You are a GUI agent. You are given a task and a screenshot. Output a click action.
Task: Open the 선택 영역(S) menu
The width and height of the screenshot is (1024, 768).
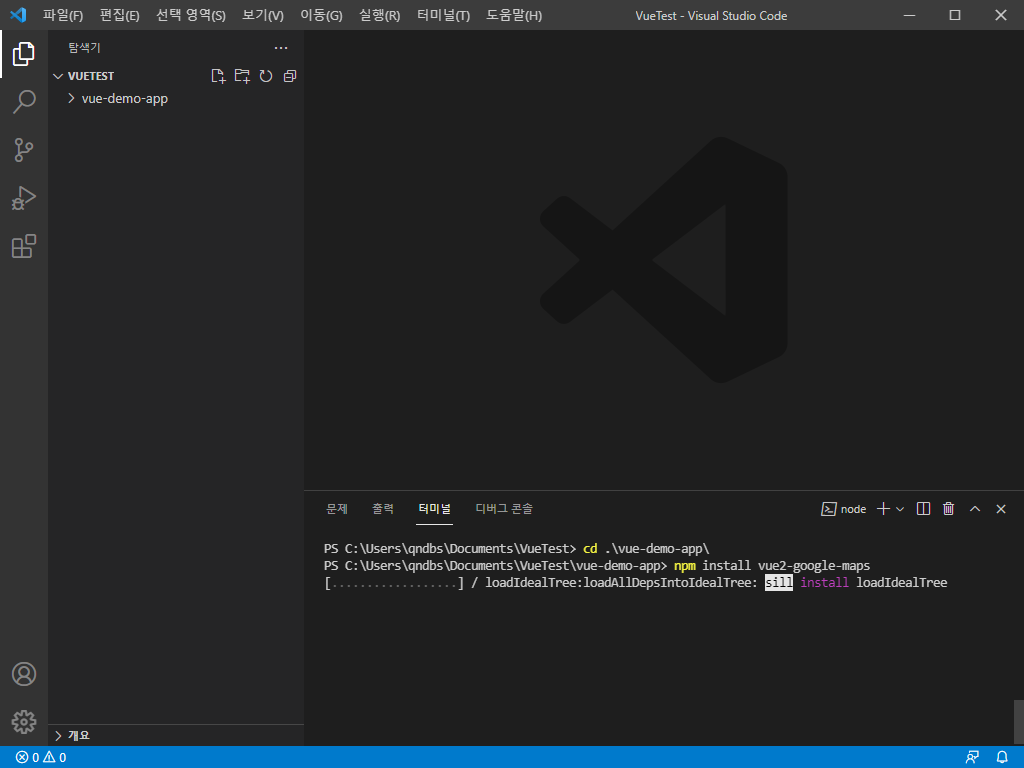(x=191, y=15)
